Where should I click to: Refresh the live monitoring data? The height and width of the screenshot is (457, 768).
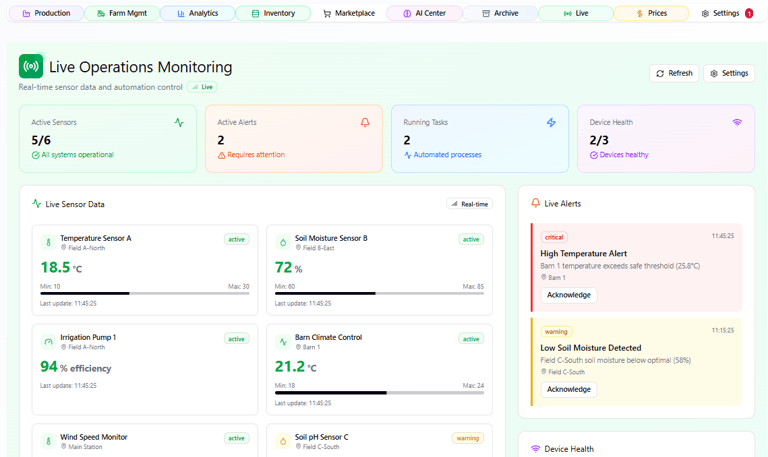674,73
